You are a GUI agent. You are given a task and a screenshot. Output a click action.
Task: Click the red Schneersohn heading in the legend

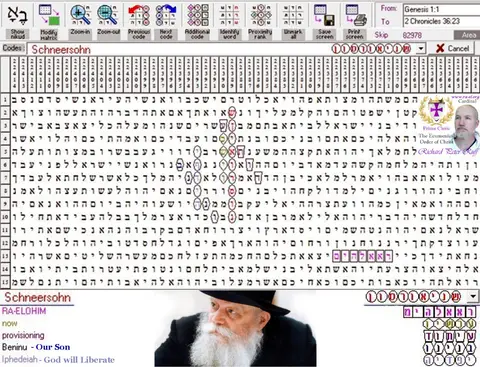[37, 297]
